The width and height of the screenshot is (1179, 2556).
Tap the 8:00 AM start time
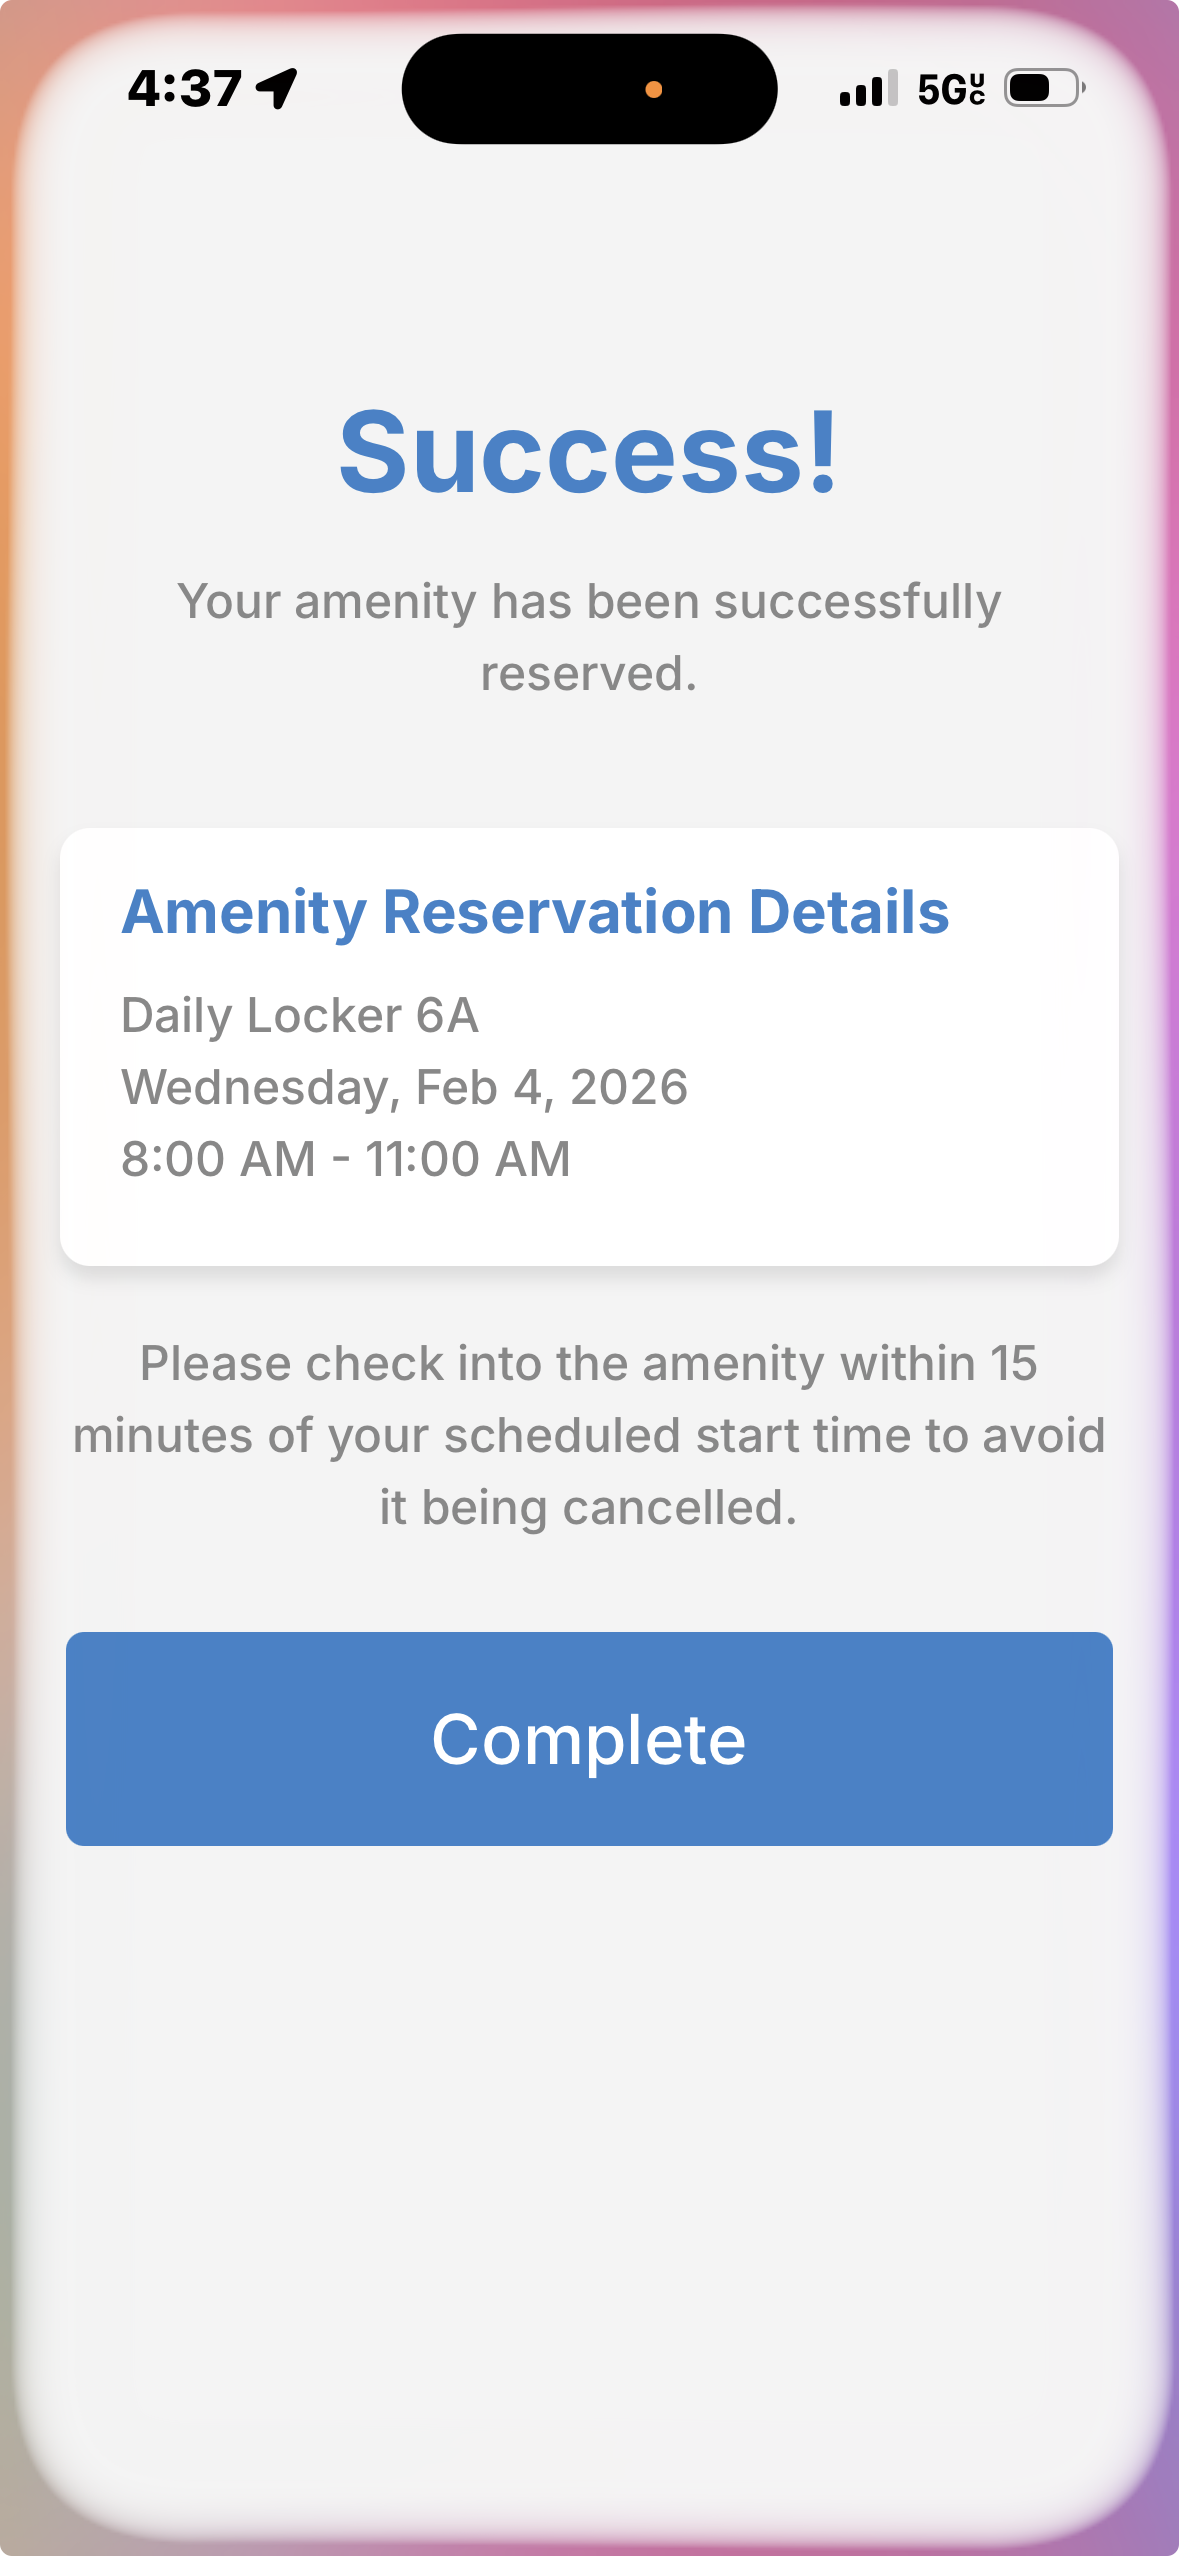click(x=218, y=1160)
